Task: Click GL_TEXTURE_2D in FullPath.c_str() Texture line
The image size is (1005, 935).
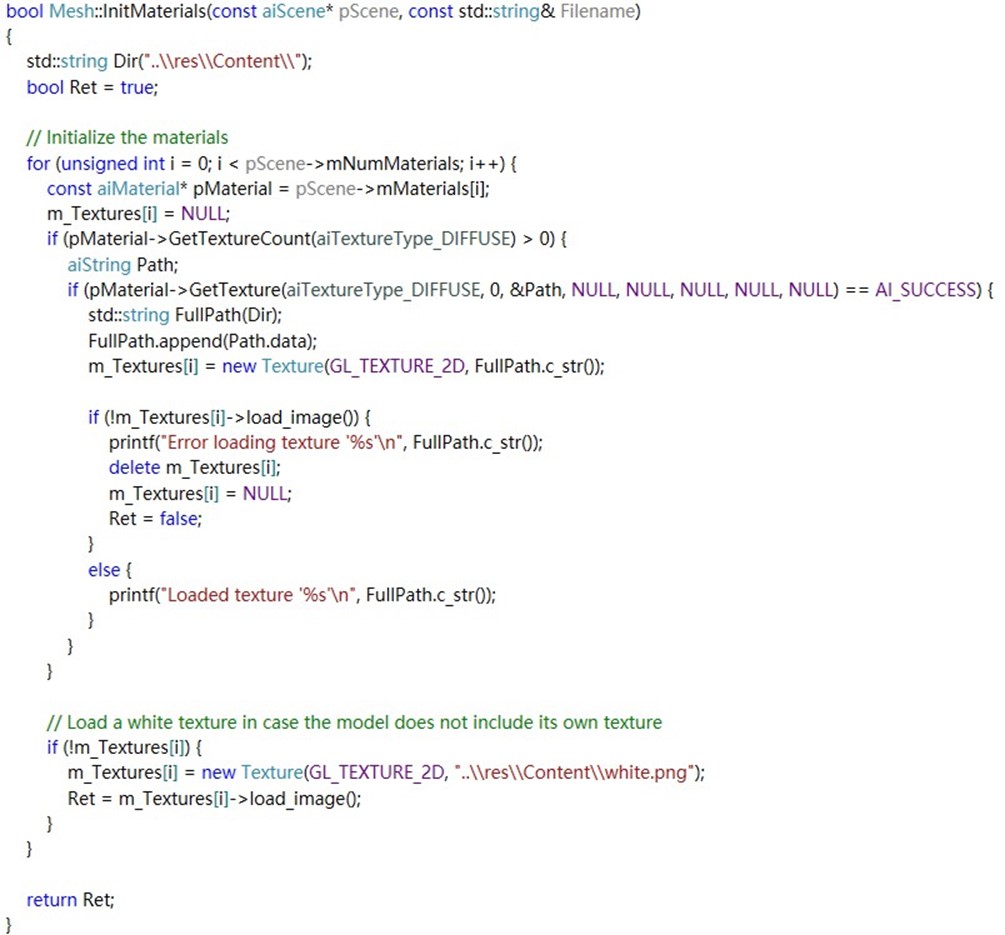Action: [397, 367]
